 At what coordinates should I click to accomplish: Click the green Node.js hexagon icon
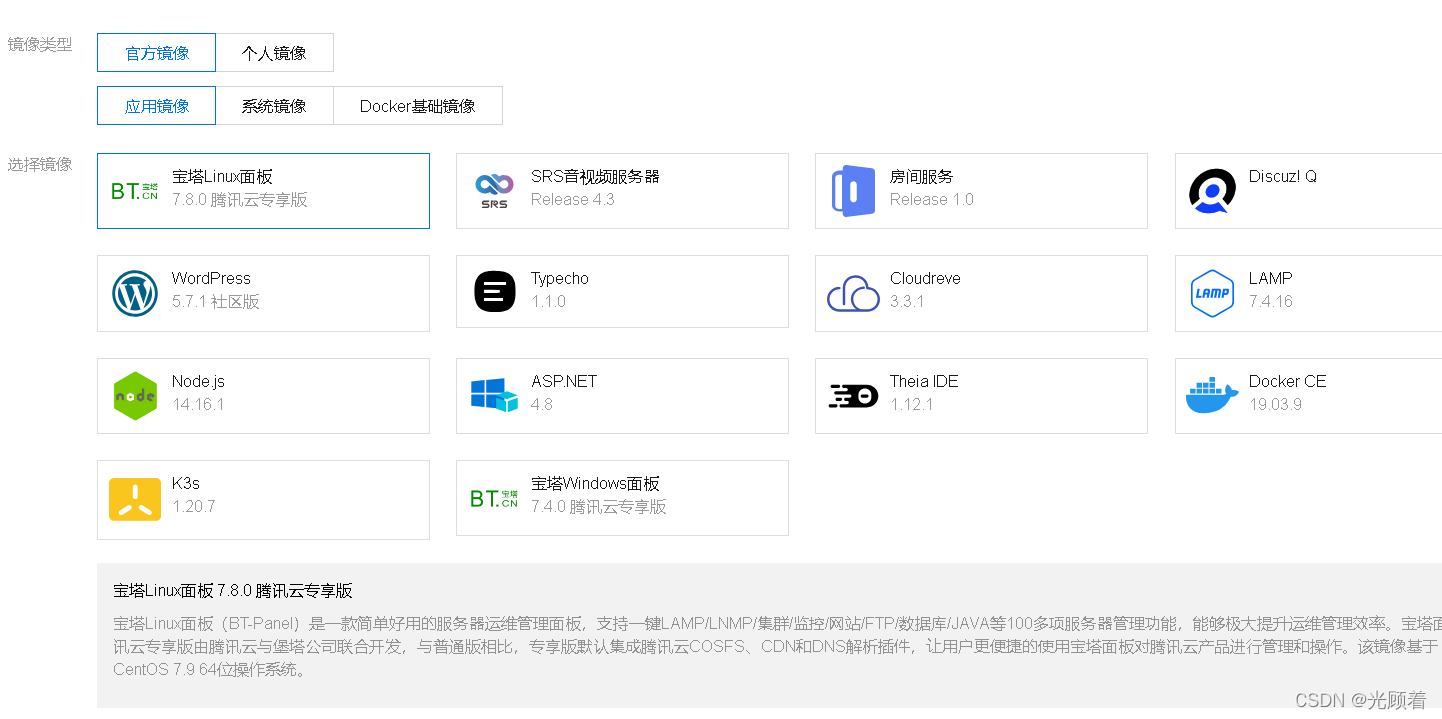(135, 396)
